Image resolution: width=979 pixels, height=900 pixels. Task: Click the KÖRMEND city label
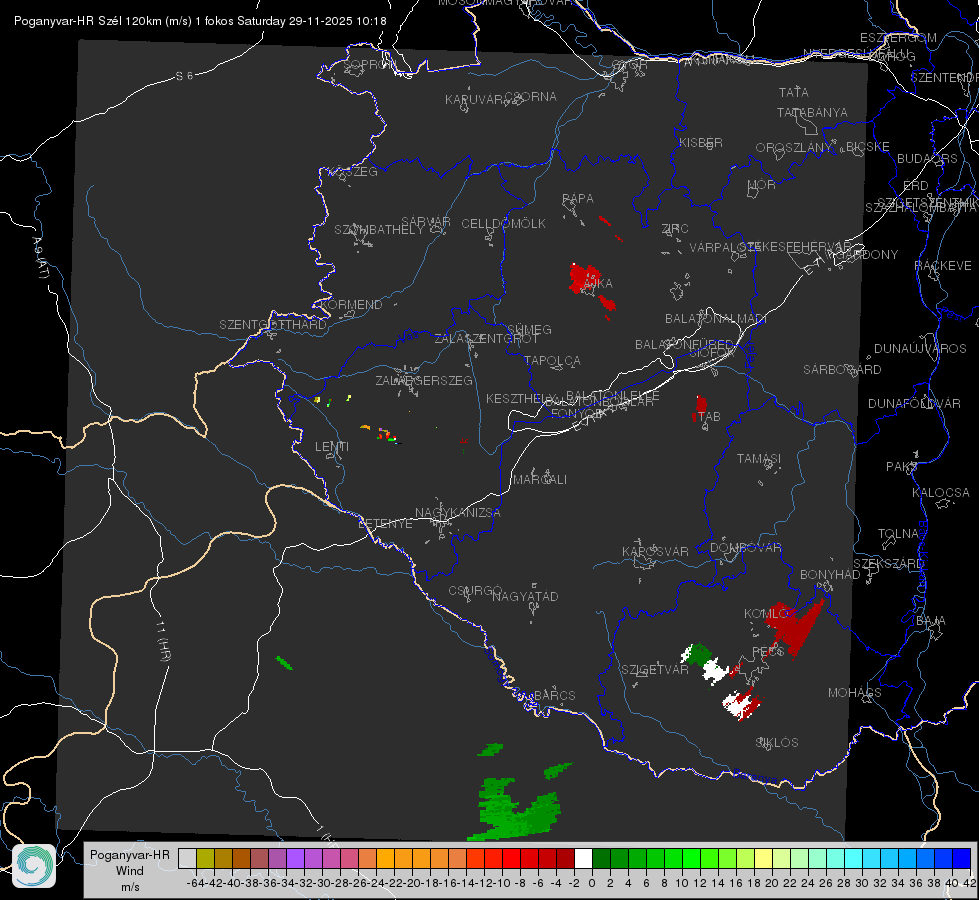click(x=351, y=305)
